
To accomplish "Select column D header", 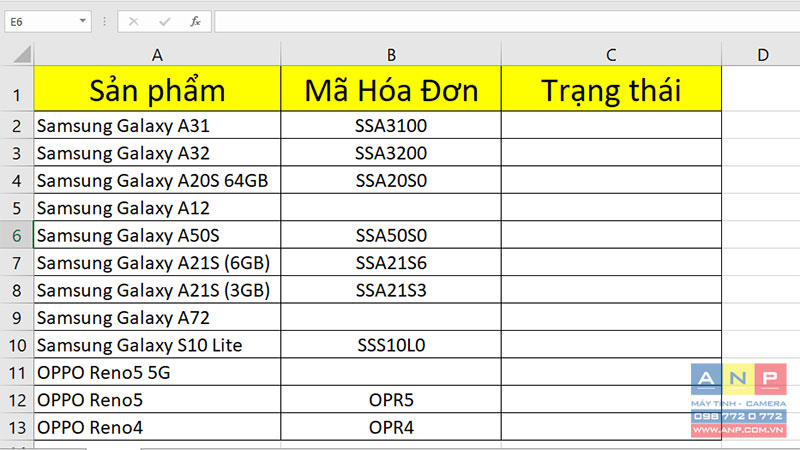I will click(x=761, y=55).
